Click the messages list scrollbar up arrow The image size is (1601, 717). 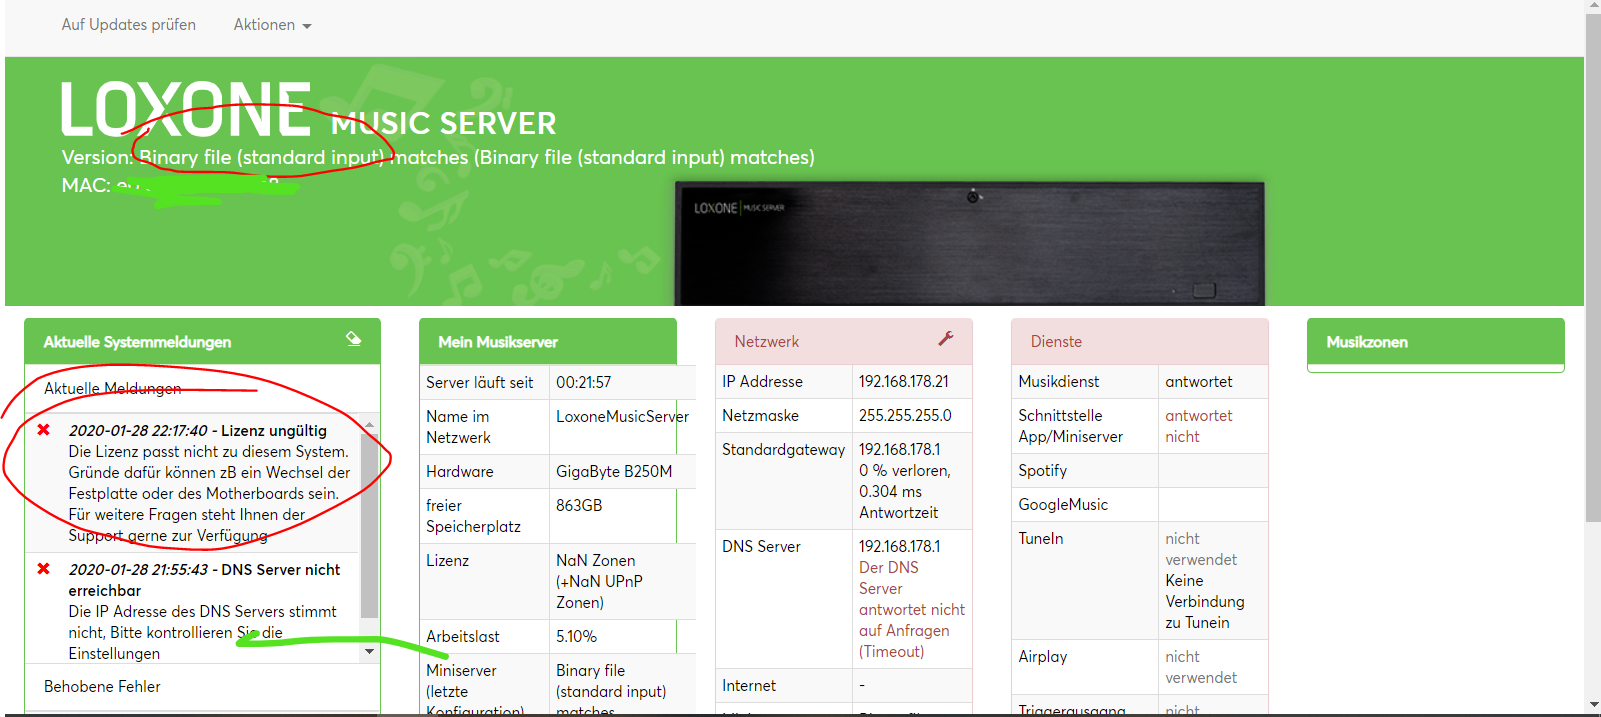pos(369,424)
